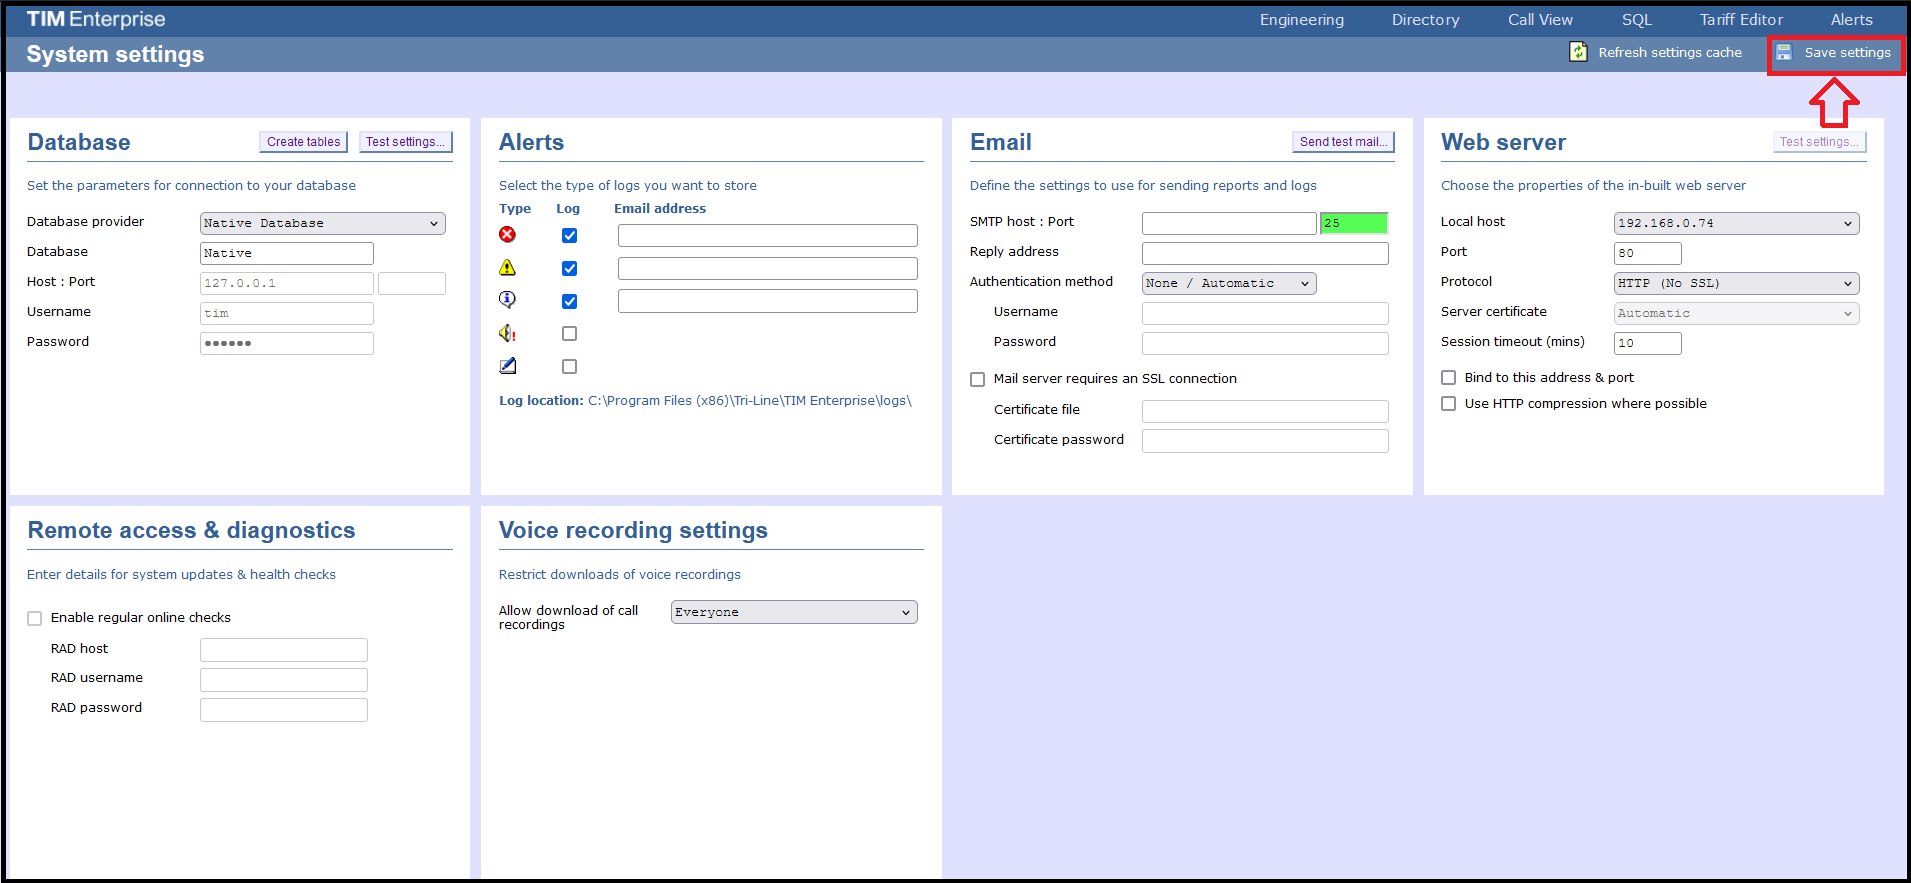Click the Send test mail button
The width and height of the screenshot is (1911, 883).
pyautogui.click(x=1342, y=142)
